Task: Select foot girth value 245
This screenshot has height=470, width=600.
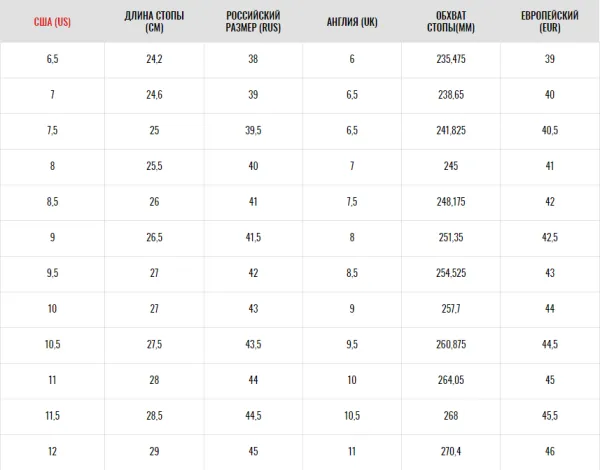Action: pos(451,166)
